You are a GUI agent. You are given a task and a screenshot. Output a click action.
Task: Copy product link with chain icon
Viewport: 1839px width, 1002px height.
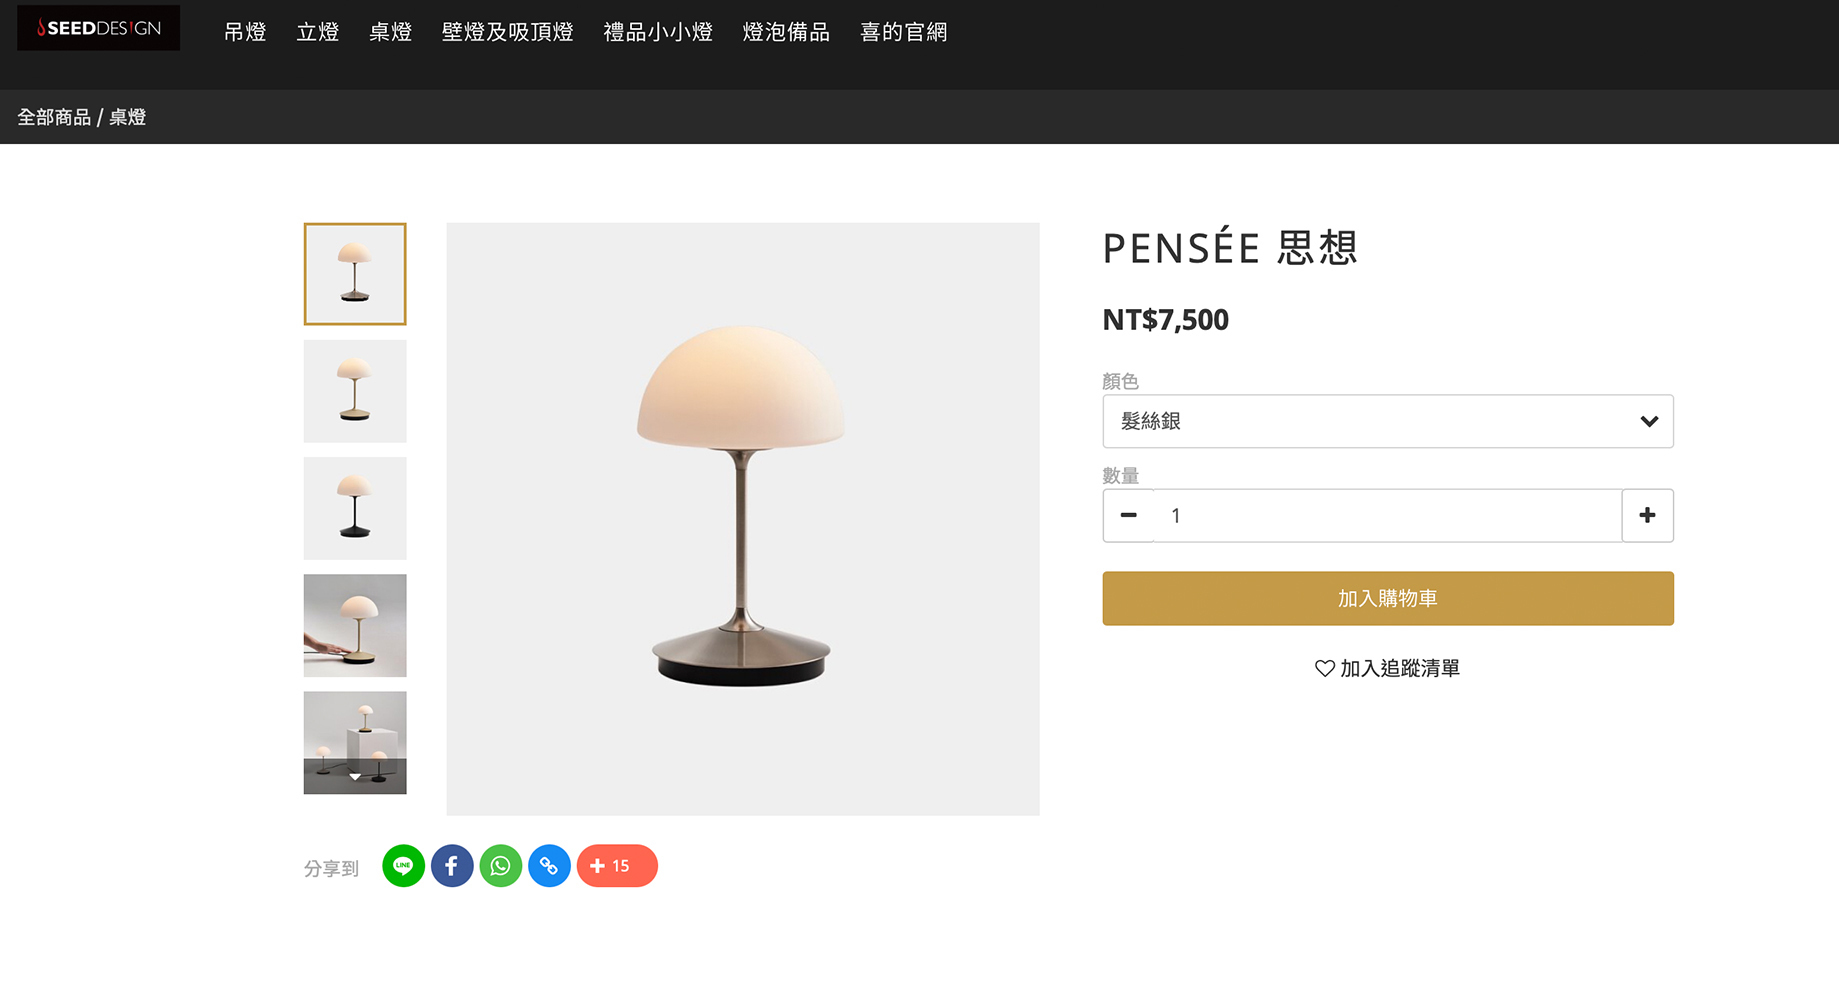click(x=549, y=866)
